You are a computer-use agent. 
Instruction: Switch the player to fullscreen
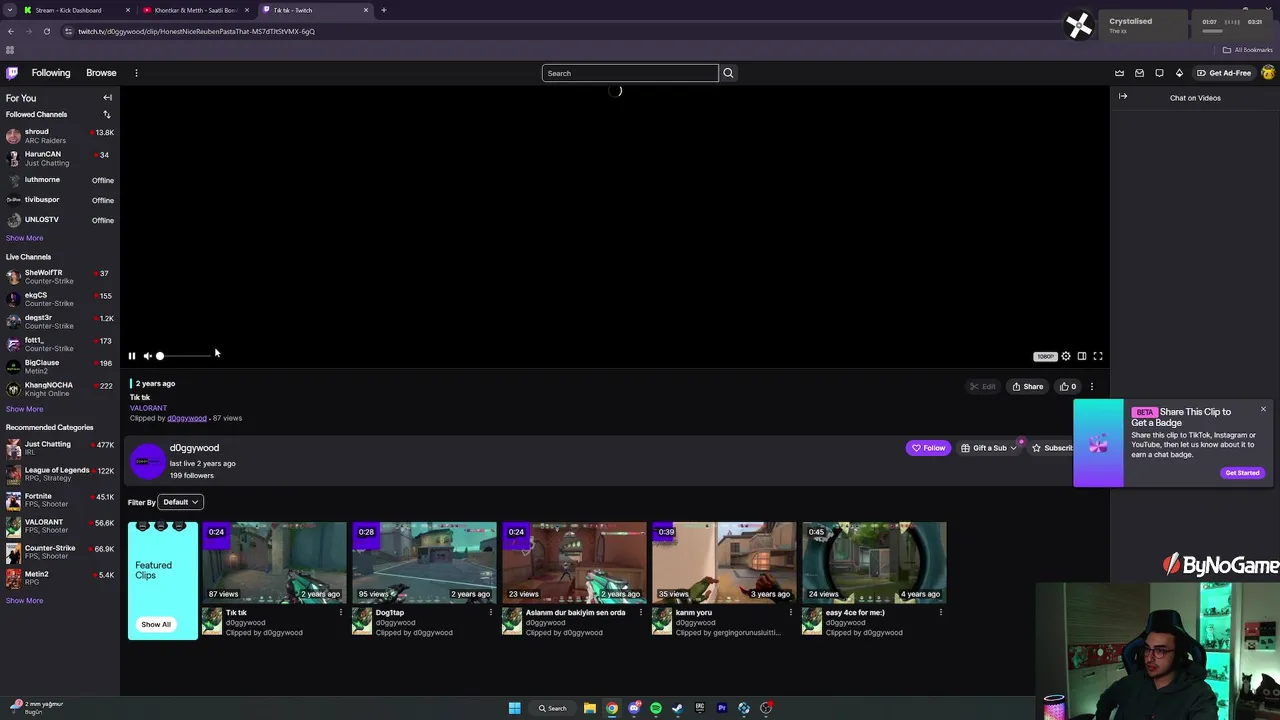click(x=1098, y=356)
